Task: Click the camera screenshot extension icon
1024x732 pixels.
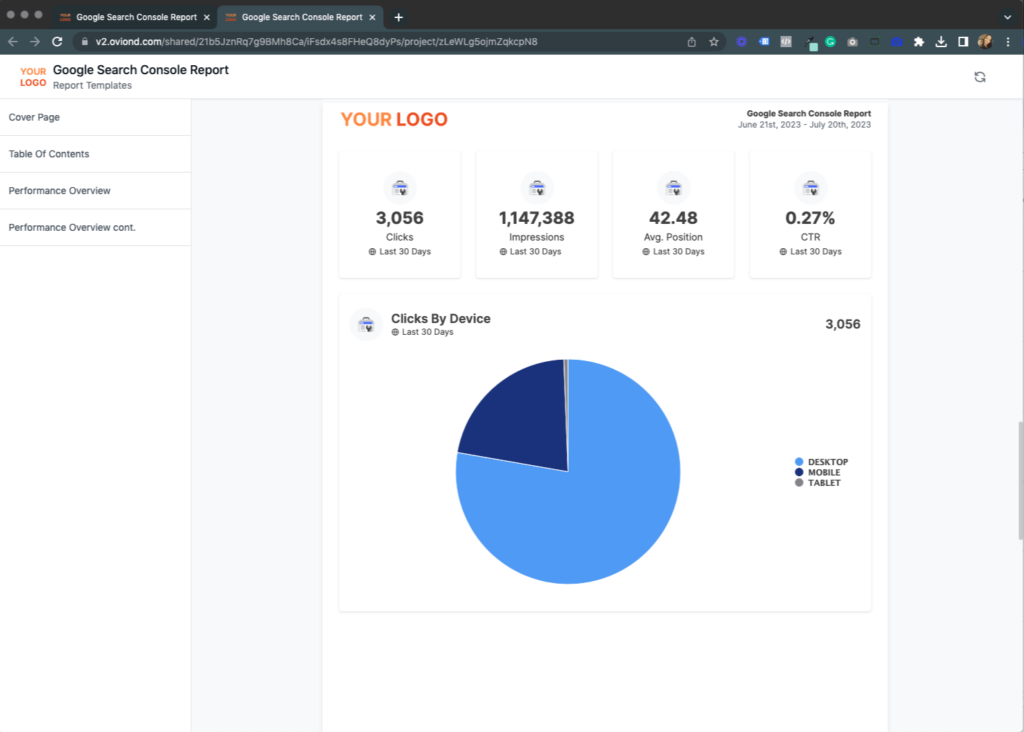Action: tap(852, 42)
